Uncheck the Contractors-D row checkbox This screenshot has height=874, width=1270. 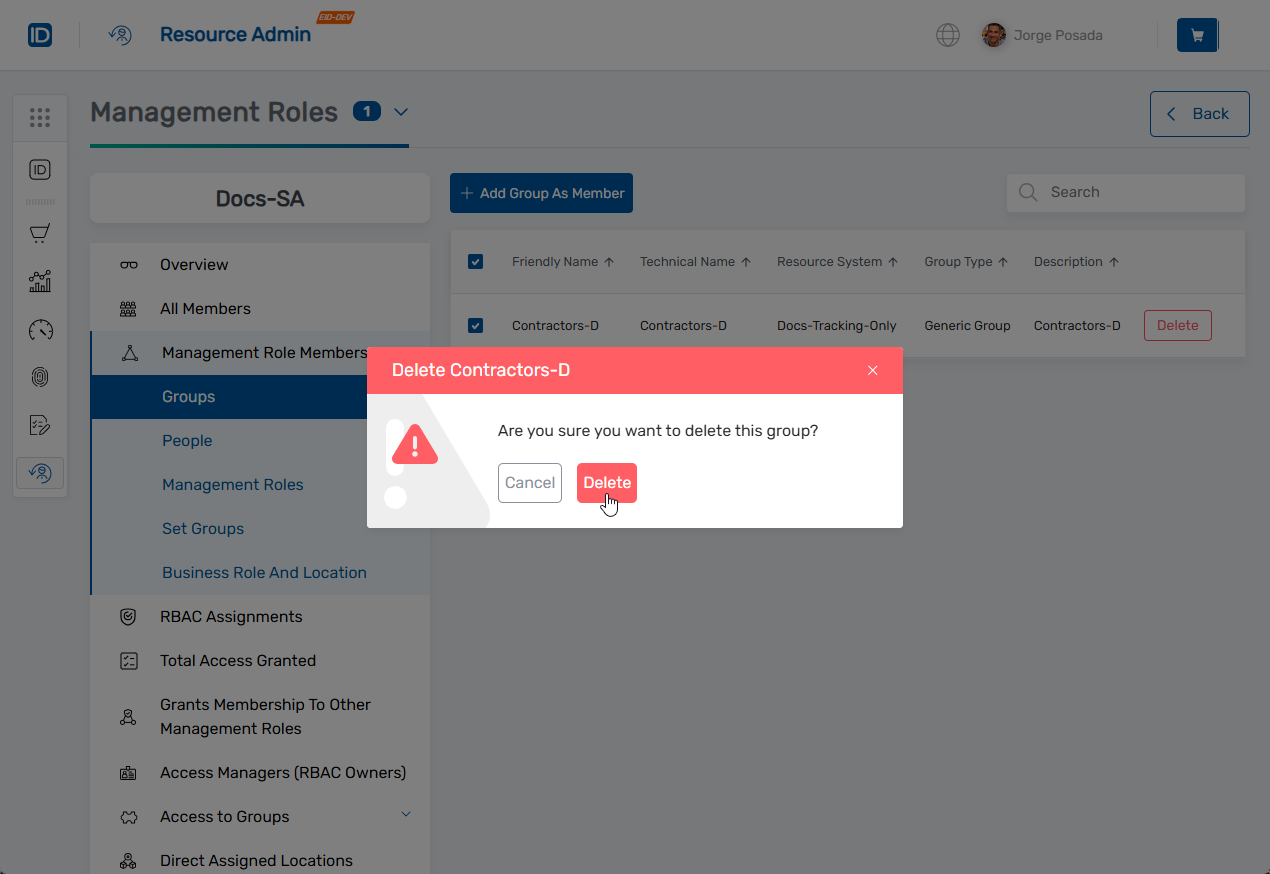point(475,325)
